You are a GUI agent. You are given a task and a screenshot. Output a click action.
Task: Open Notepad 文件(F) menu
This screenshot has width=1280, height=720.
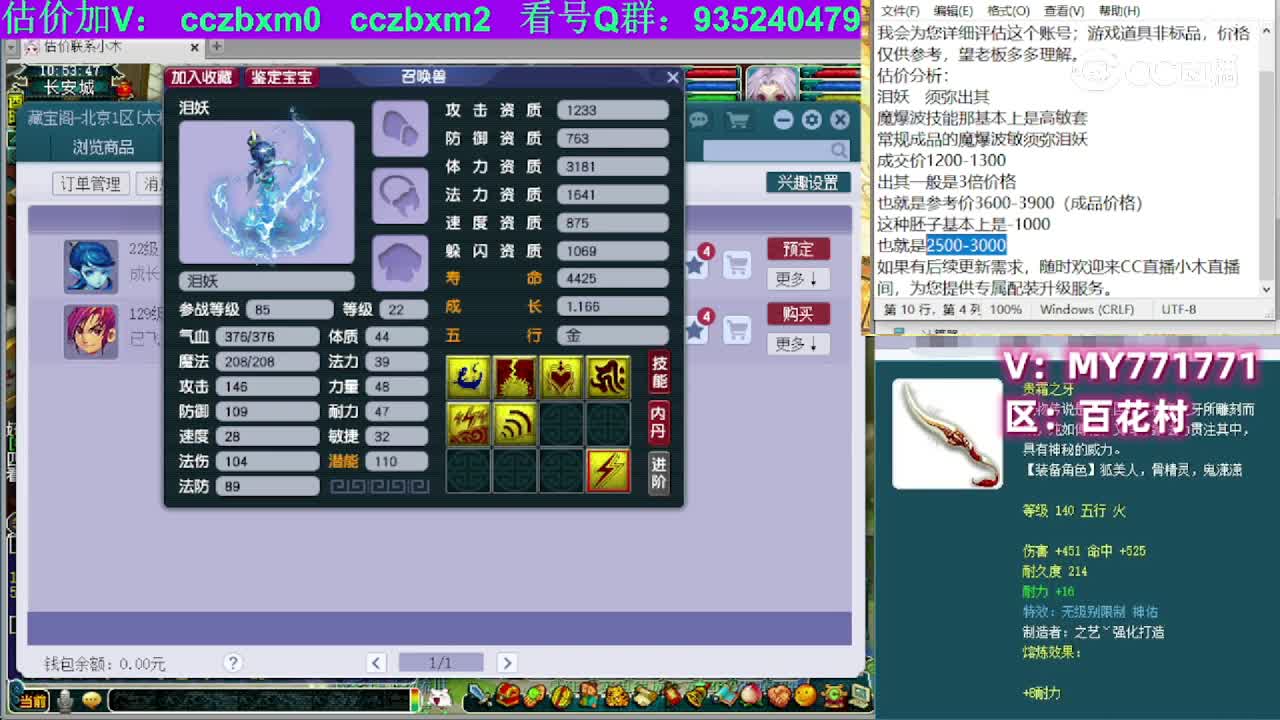click(x=900, y=10)
